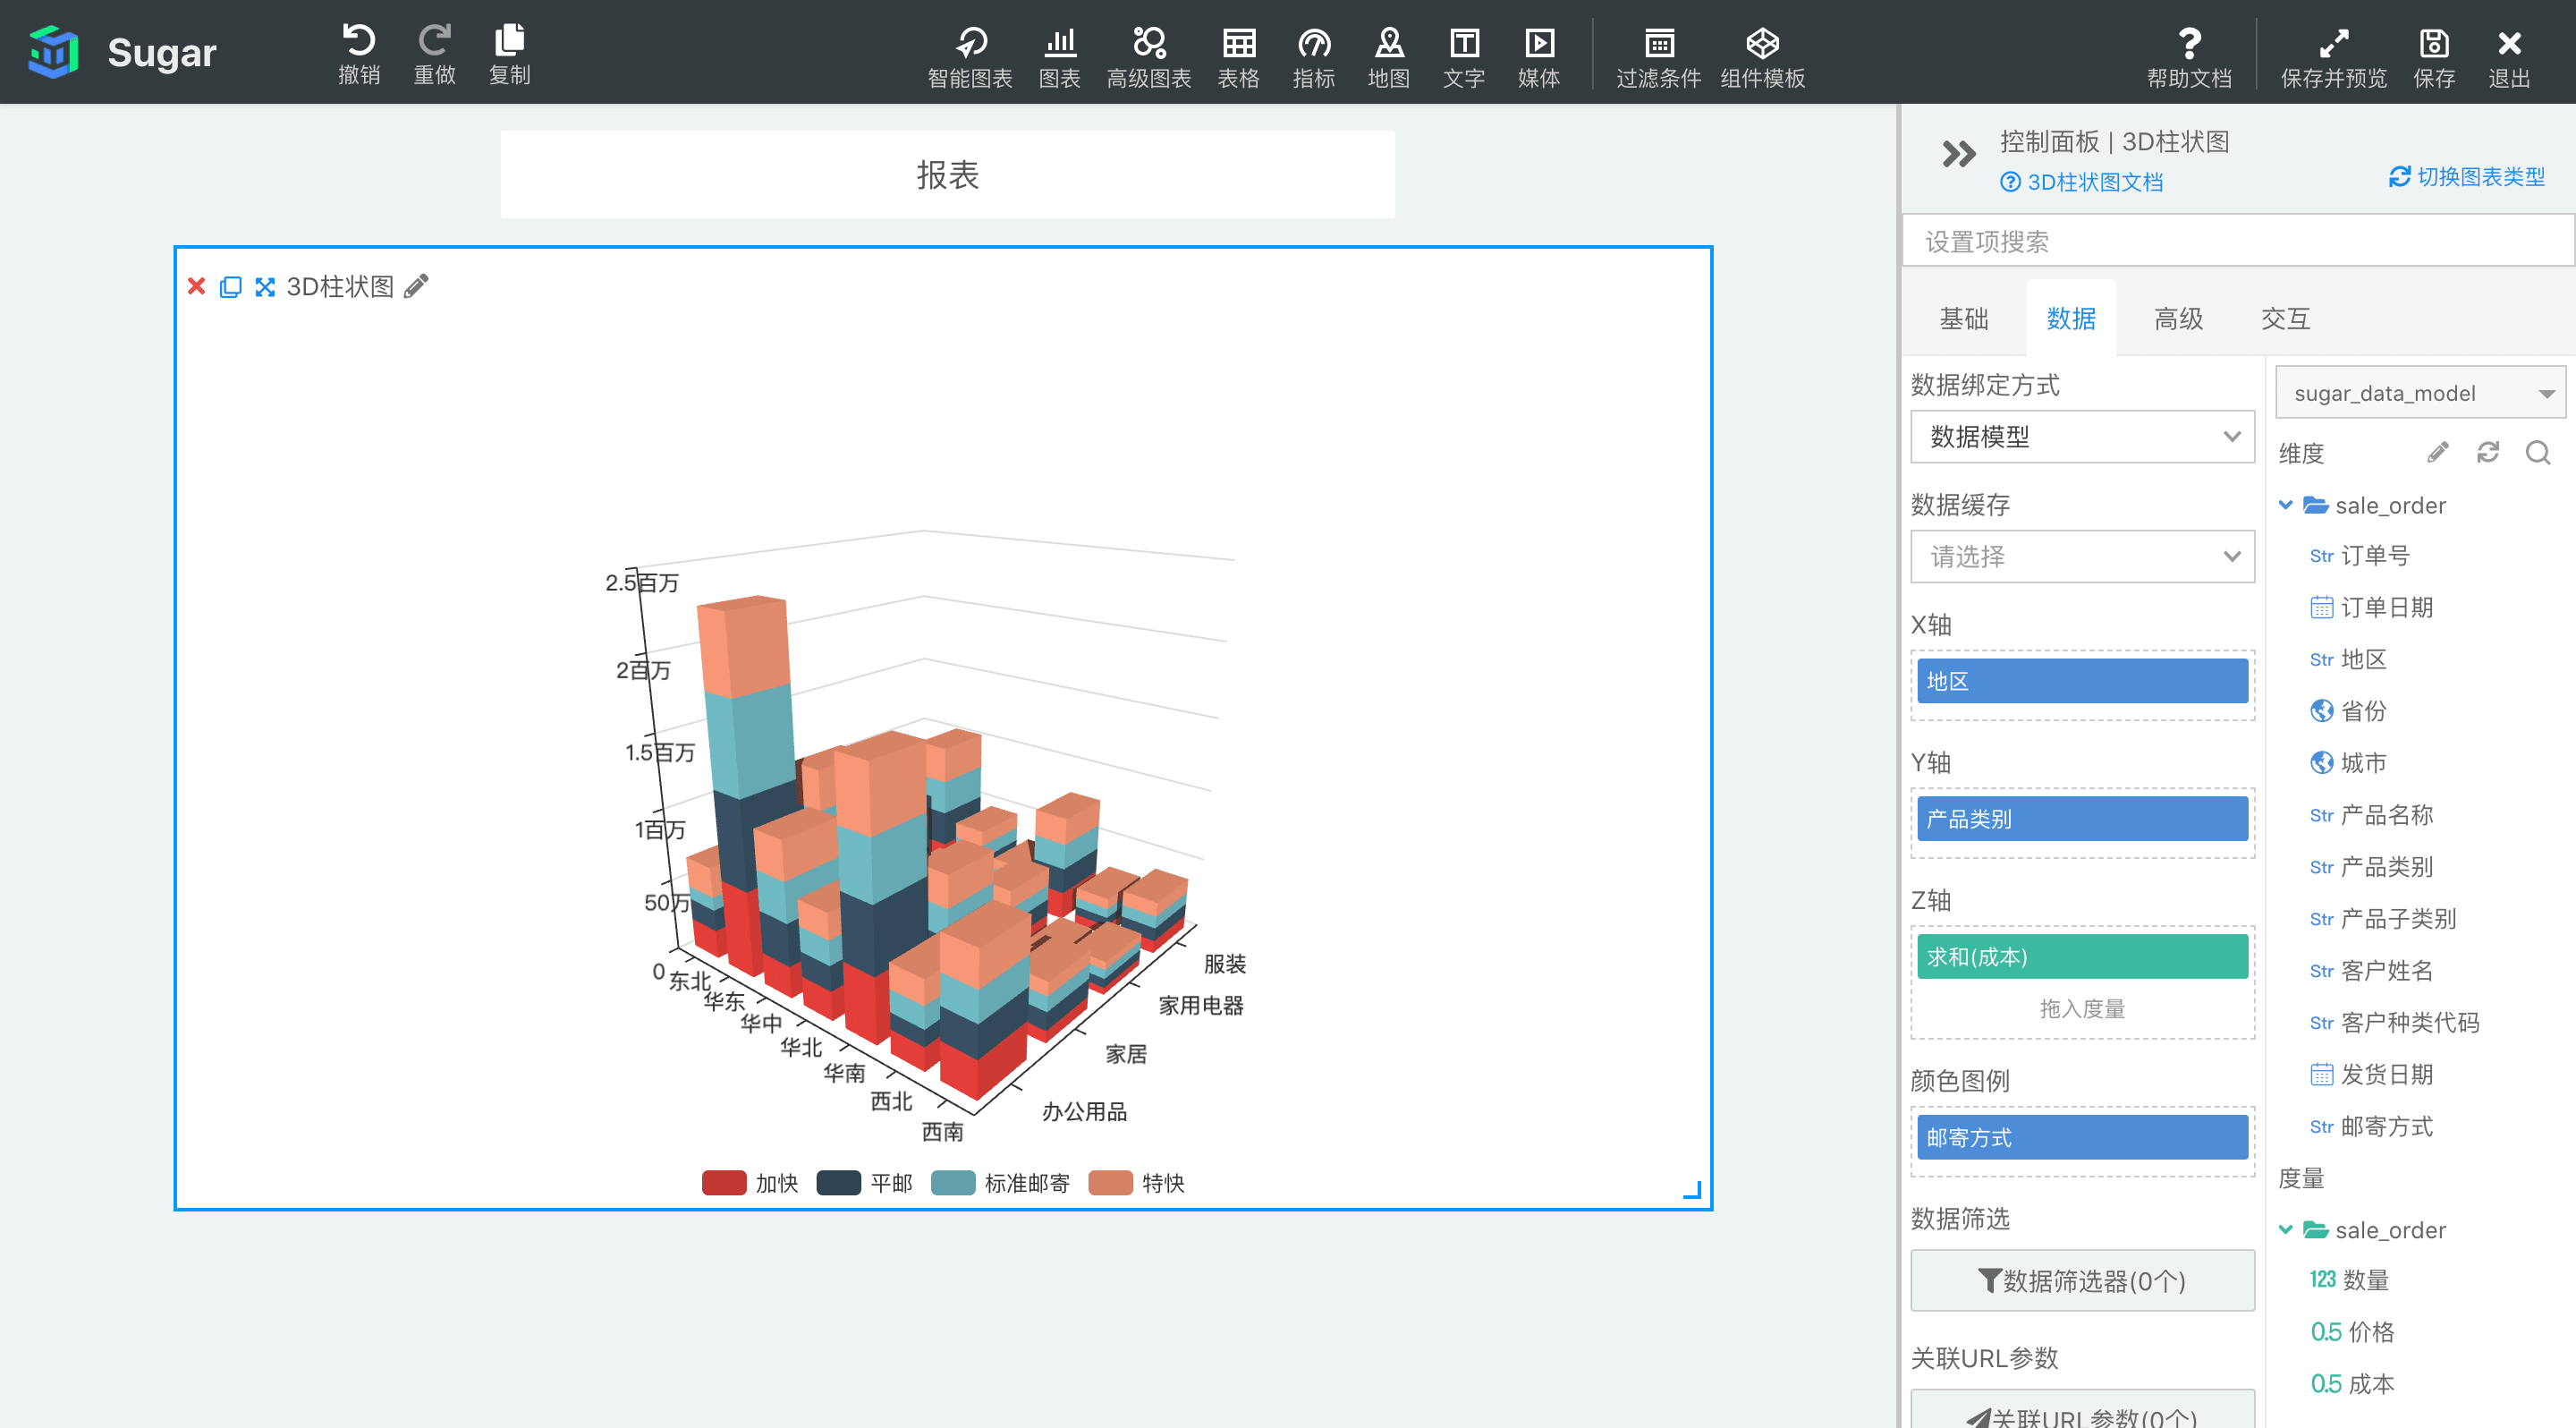Switch to the 数据 tab
Screen dimensions: 2576x1428
click(2071, 319)
